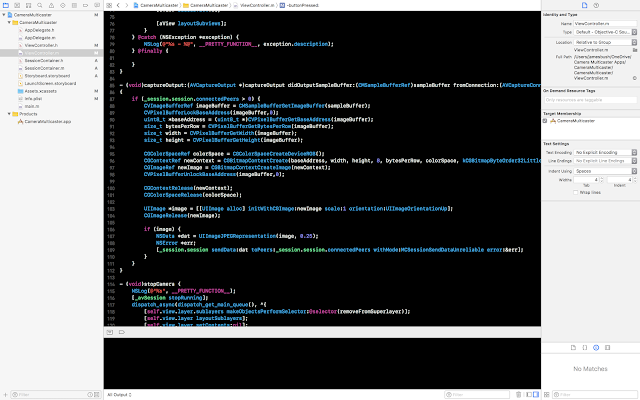Click CameraMulticaster folder in jump bar

206,5
